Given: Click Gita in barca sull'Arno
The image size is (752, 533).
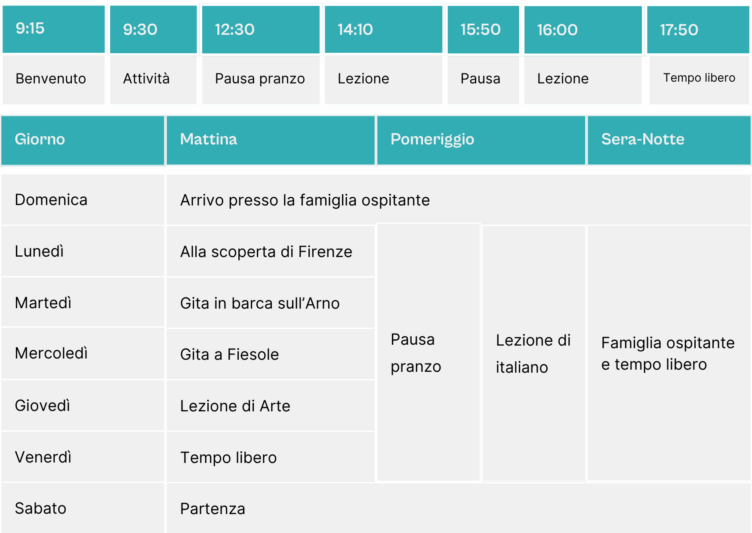Looking at the screenshot, I should [260, 303].
